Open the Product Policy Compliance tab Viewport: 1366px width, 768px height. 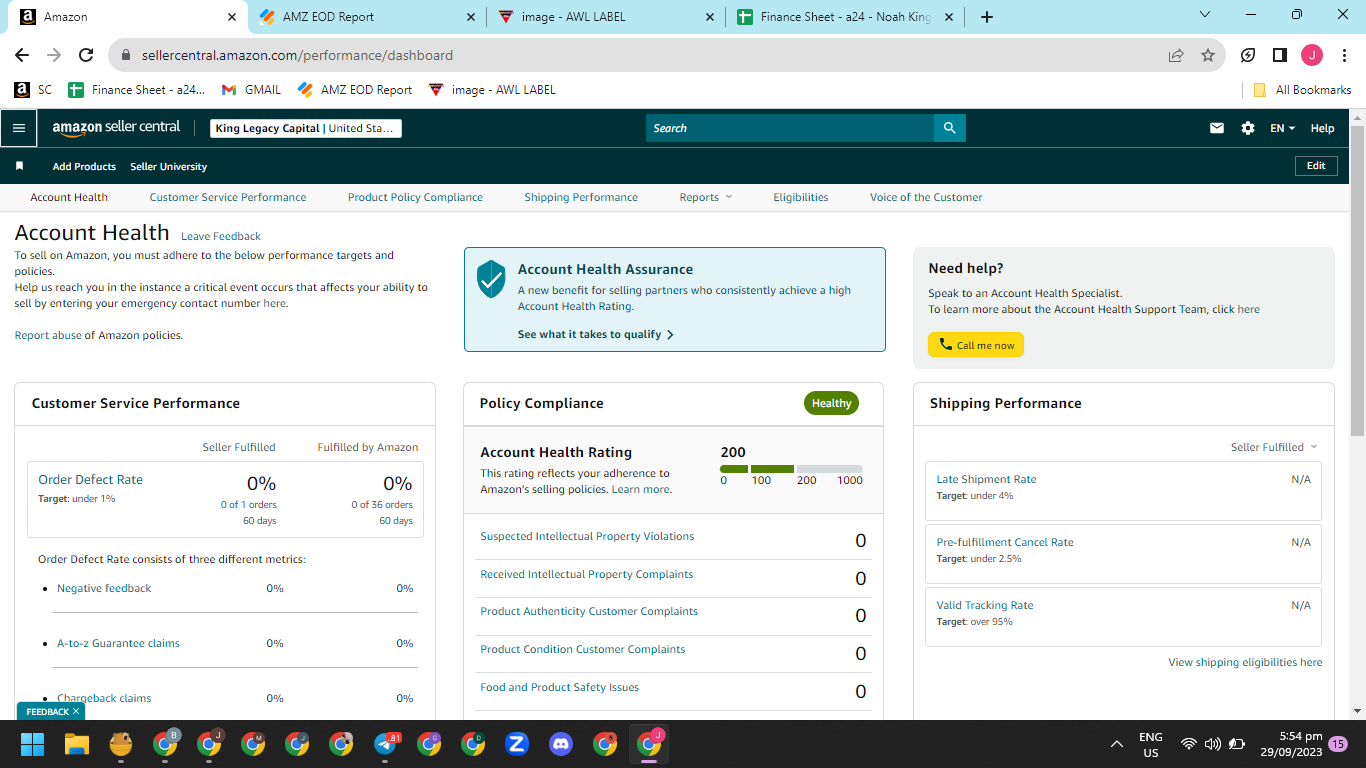tap(415, 197)
